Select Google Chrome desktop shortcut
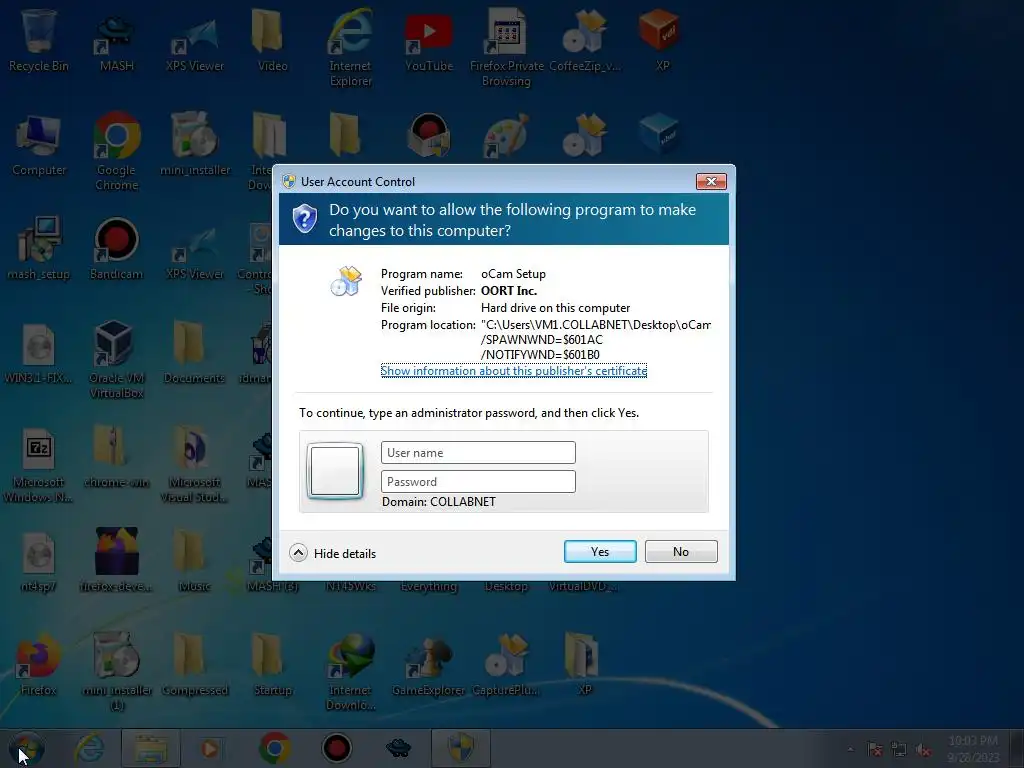The height and width of the screenshot is (768, 1024). (116, 152)
